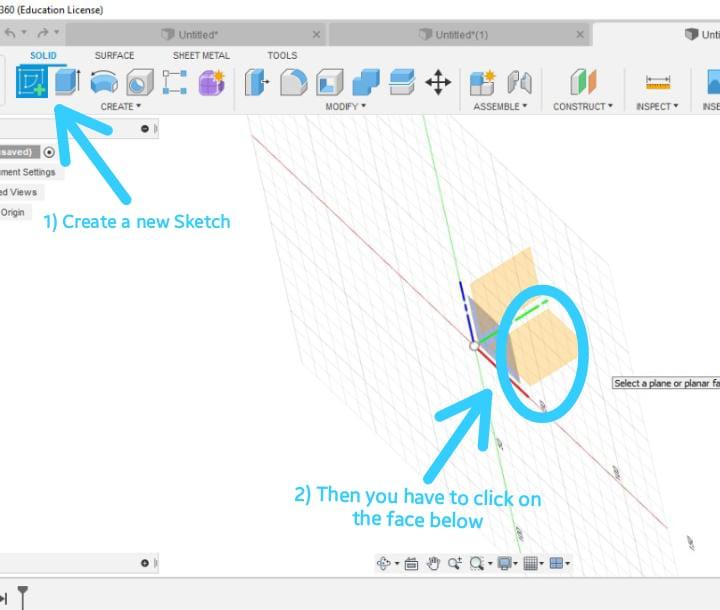
Task: Select the Measure ruler tool
Action: pyautogui.click(x=658, y=83)
